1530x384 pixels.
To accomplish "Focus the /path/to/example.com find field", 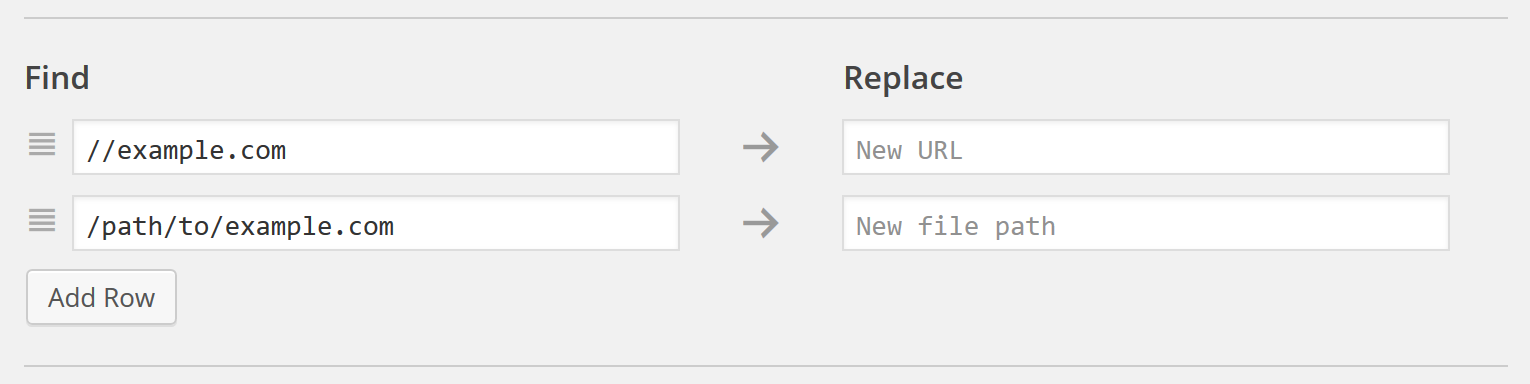I will tap(376, 223).
